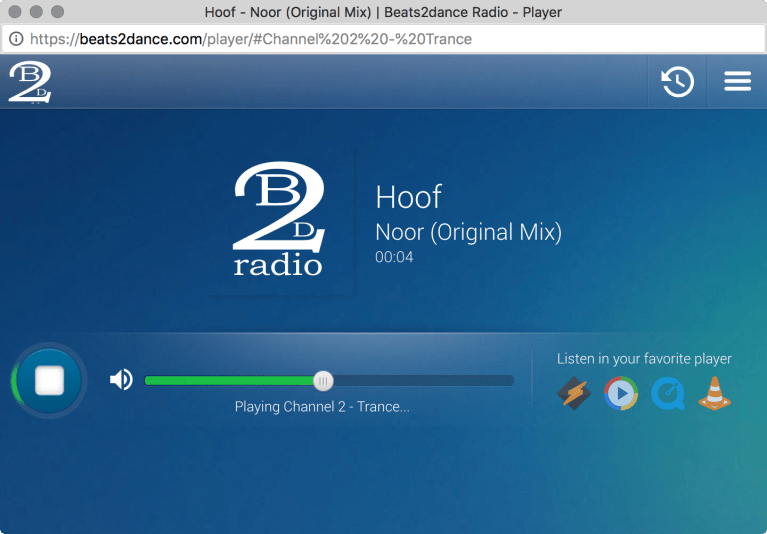Image resolution: width=767 pixels, height=534 pixels.
Task: Click the unfilled dark part of volume bar
Action: pos(420,380)
